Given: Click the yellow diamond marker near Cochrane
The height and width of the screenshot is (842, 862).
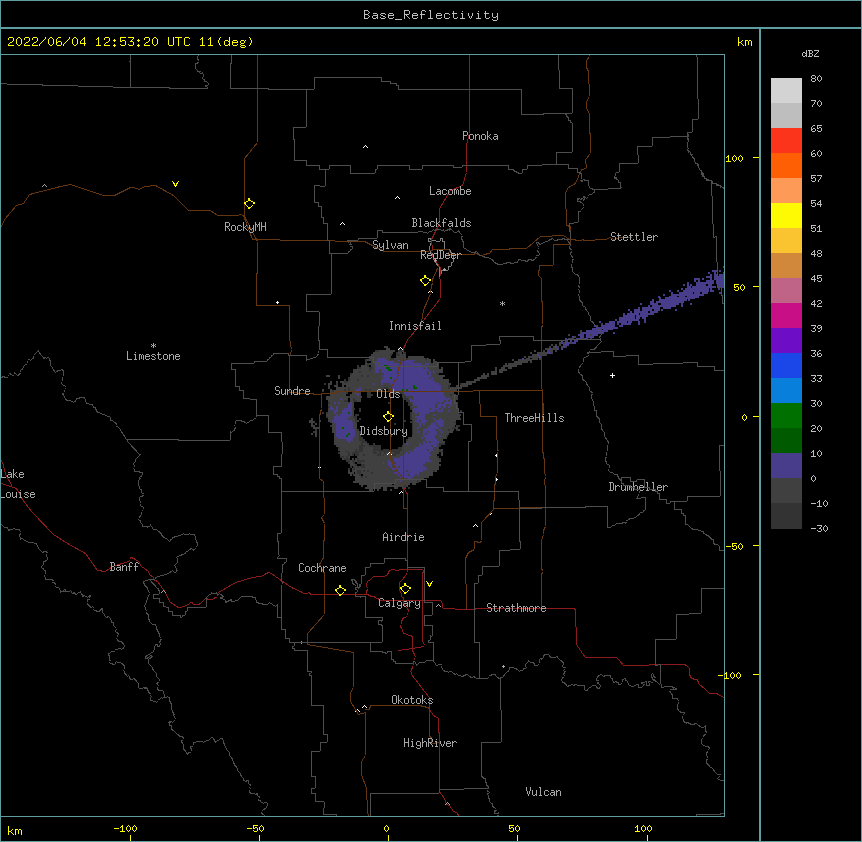Looking at the screenshot, I should 340,590.
